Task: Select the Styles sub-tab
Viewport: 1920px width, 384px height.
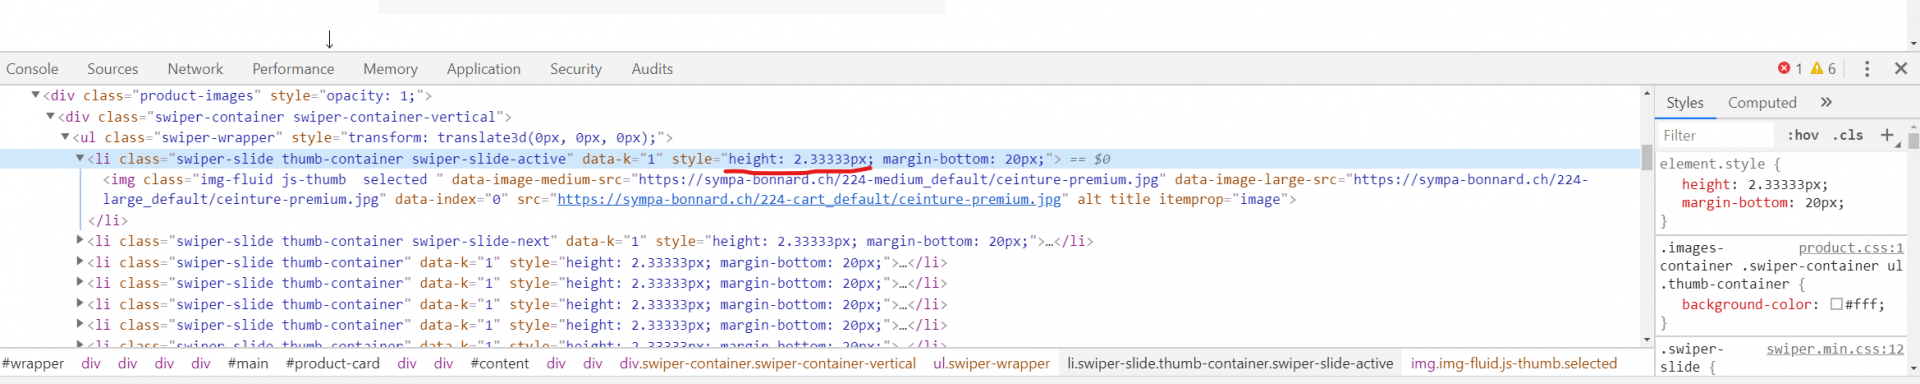Action: click(x=1685, y=103)
